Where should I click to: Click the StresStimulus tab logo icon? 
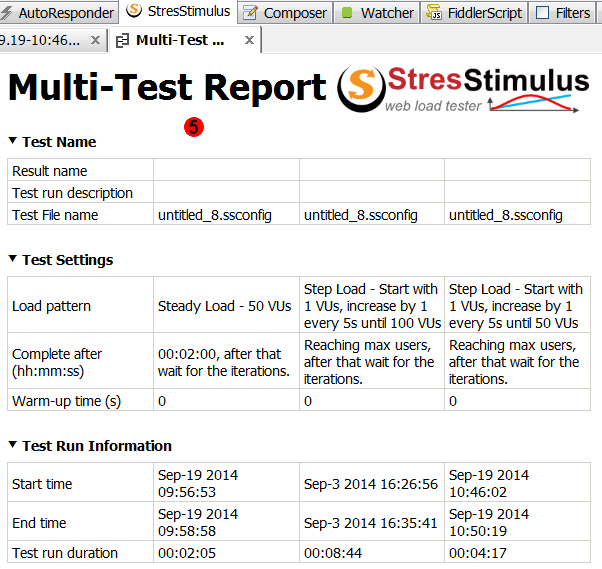coord(134,10)
